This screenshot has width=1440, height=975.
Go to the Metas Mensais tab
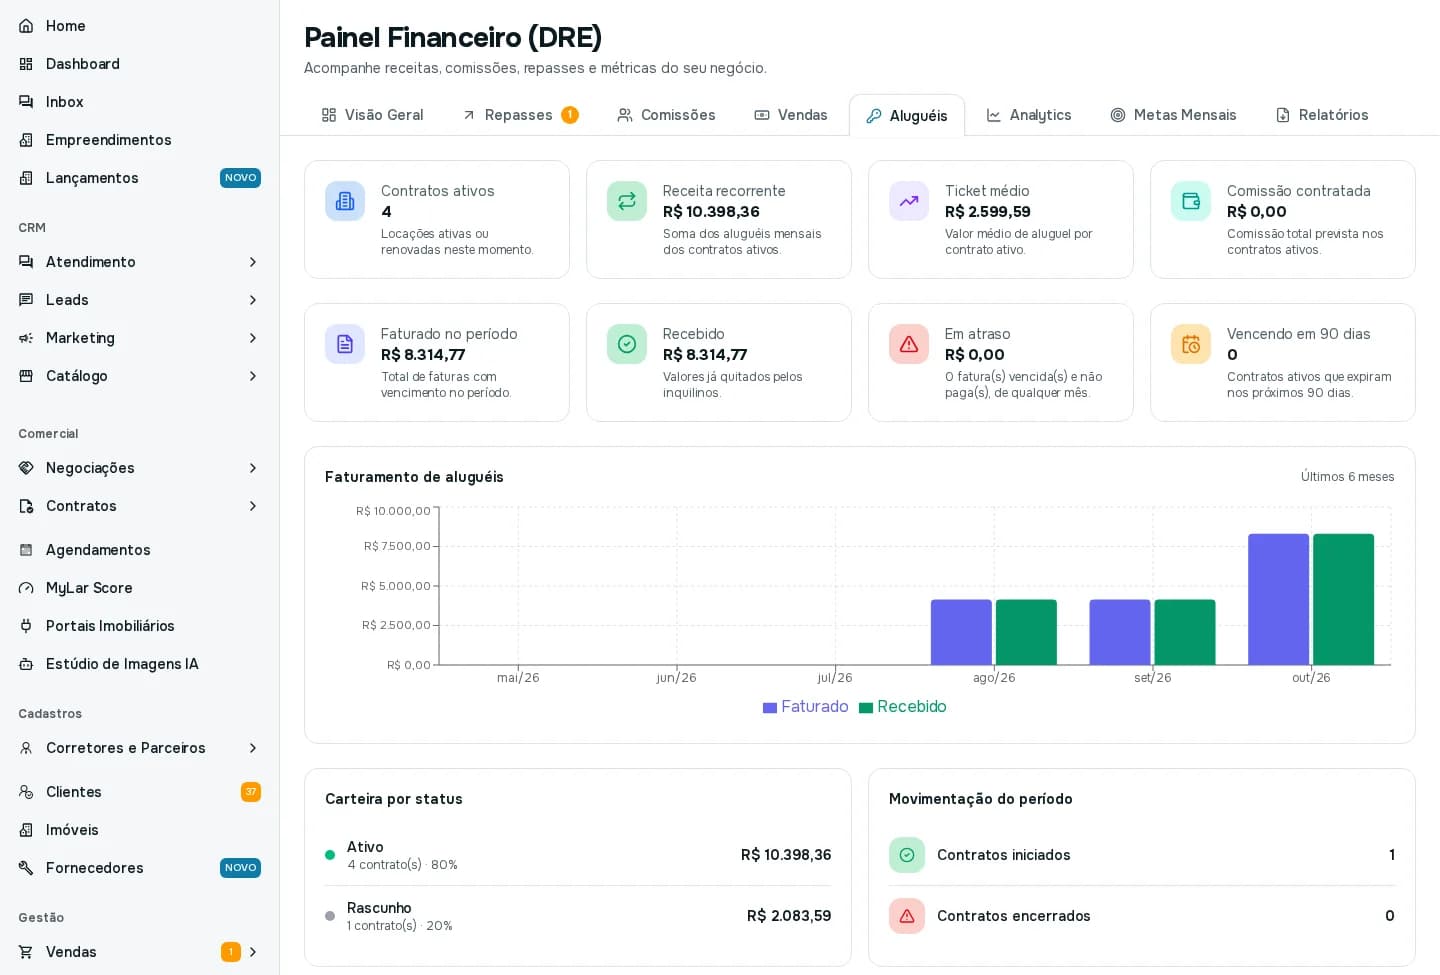tap(1173, 115)
